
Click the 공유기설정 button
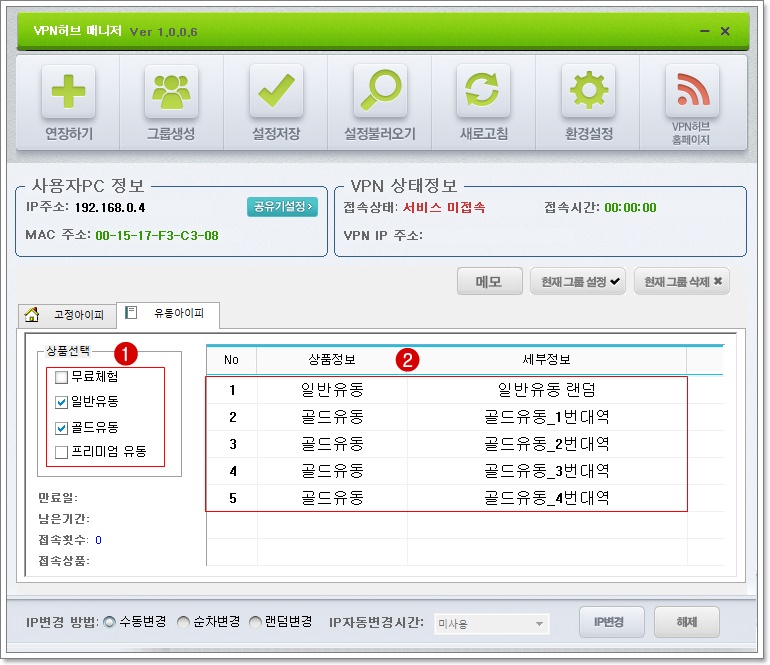click(282, 207)
